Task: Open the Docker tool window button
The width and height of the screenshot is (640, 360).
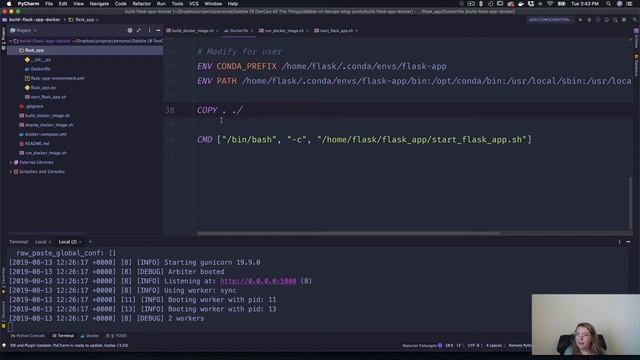Action: point(90,336)
